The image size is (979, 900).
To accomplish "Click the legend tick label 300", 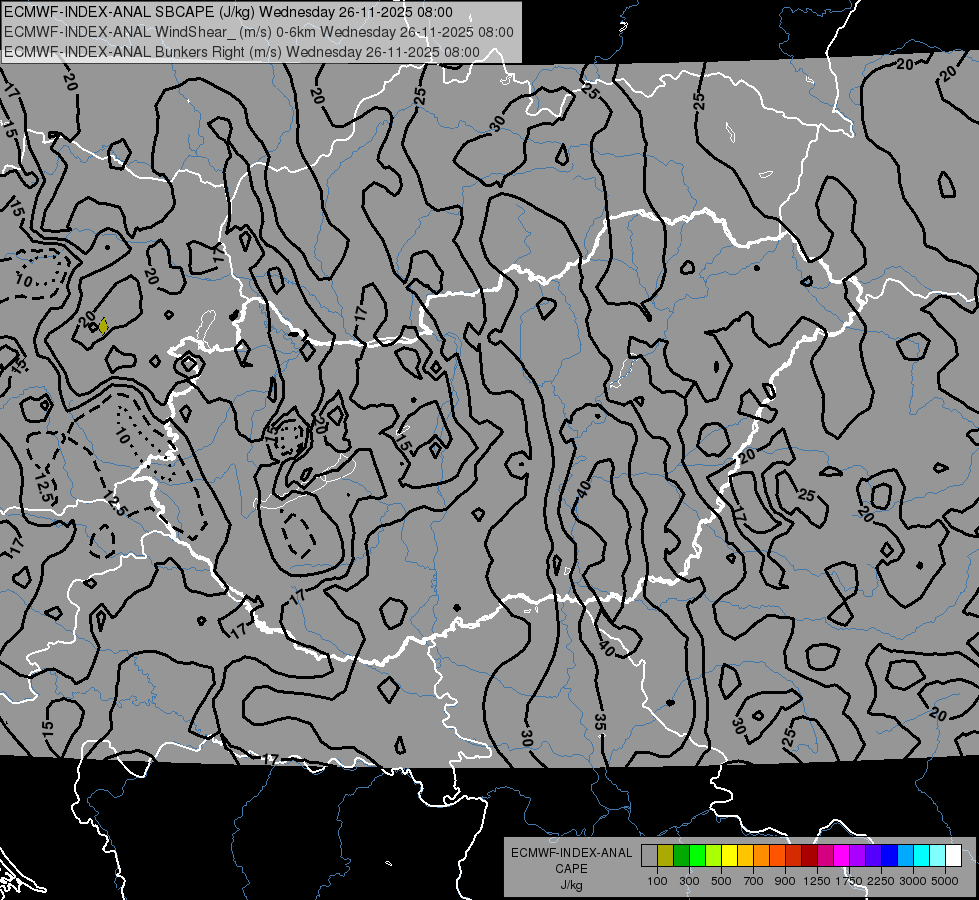I will point(689,881).
